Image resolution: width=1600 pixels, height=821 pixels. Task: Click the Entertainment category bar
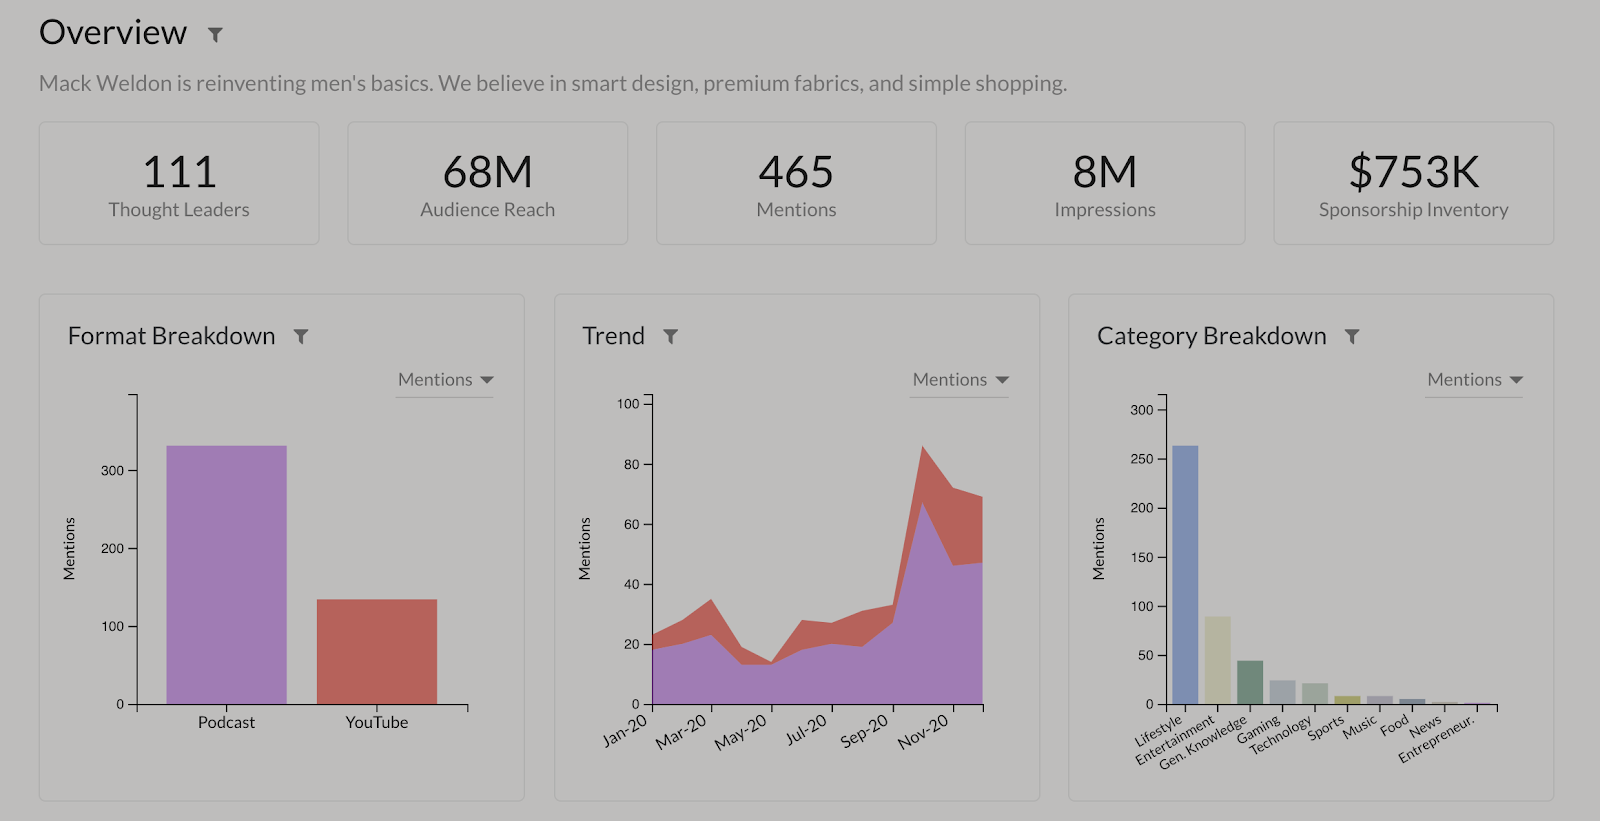point(1217,660)
